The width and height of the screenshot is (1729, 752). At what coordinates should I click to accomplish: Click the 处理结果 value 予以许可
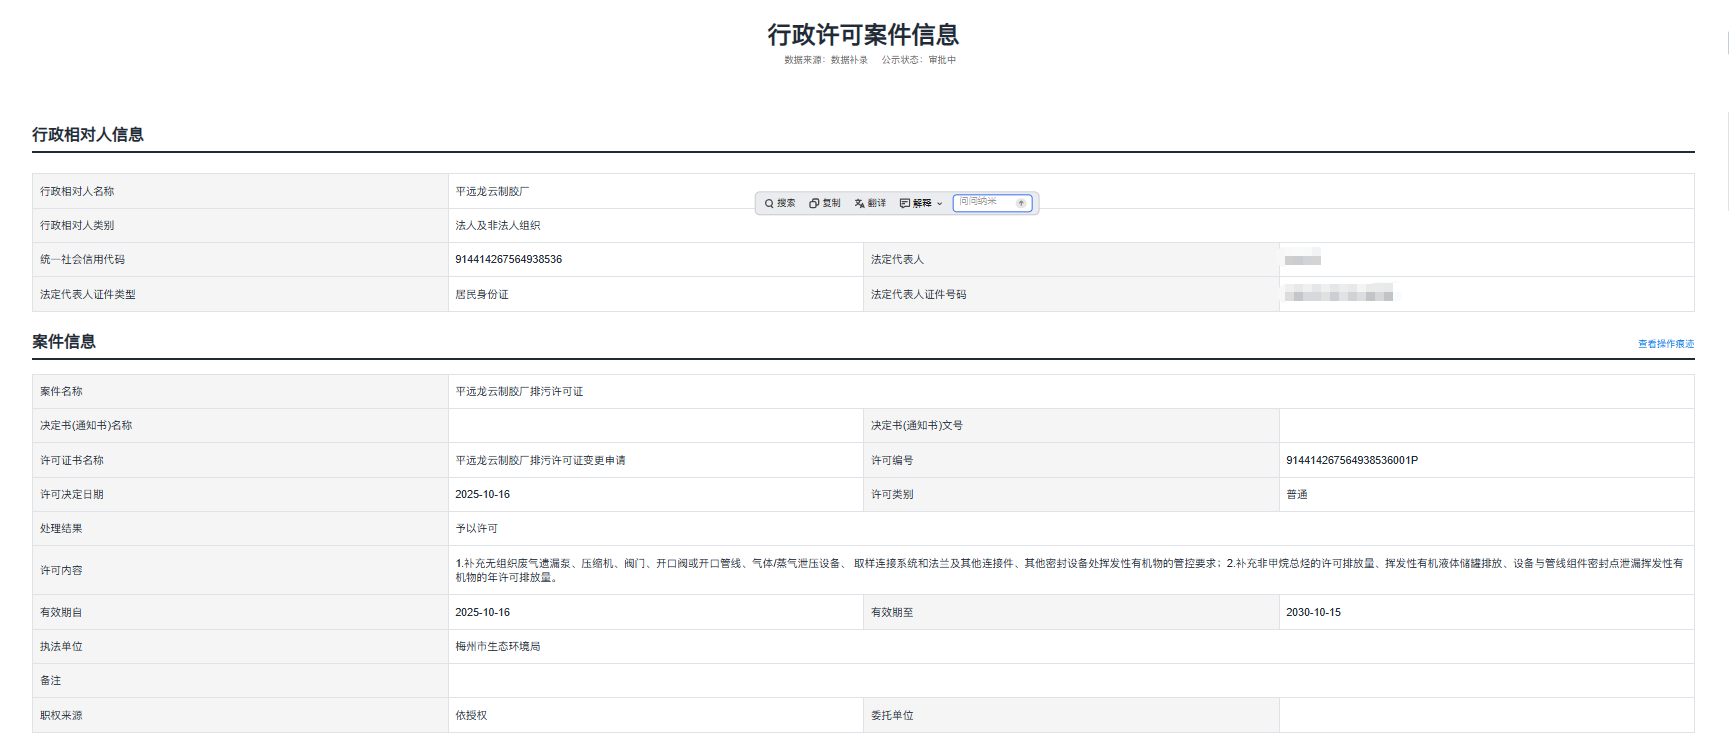point(476,529)
